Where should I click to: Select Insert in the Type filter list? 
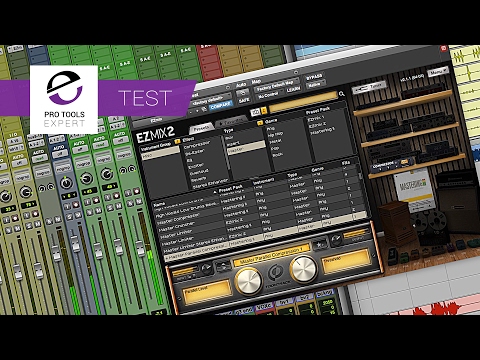pyautogui.click(x=233, y=143)
